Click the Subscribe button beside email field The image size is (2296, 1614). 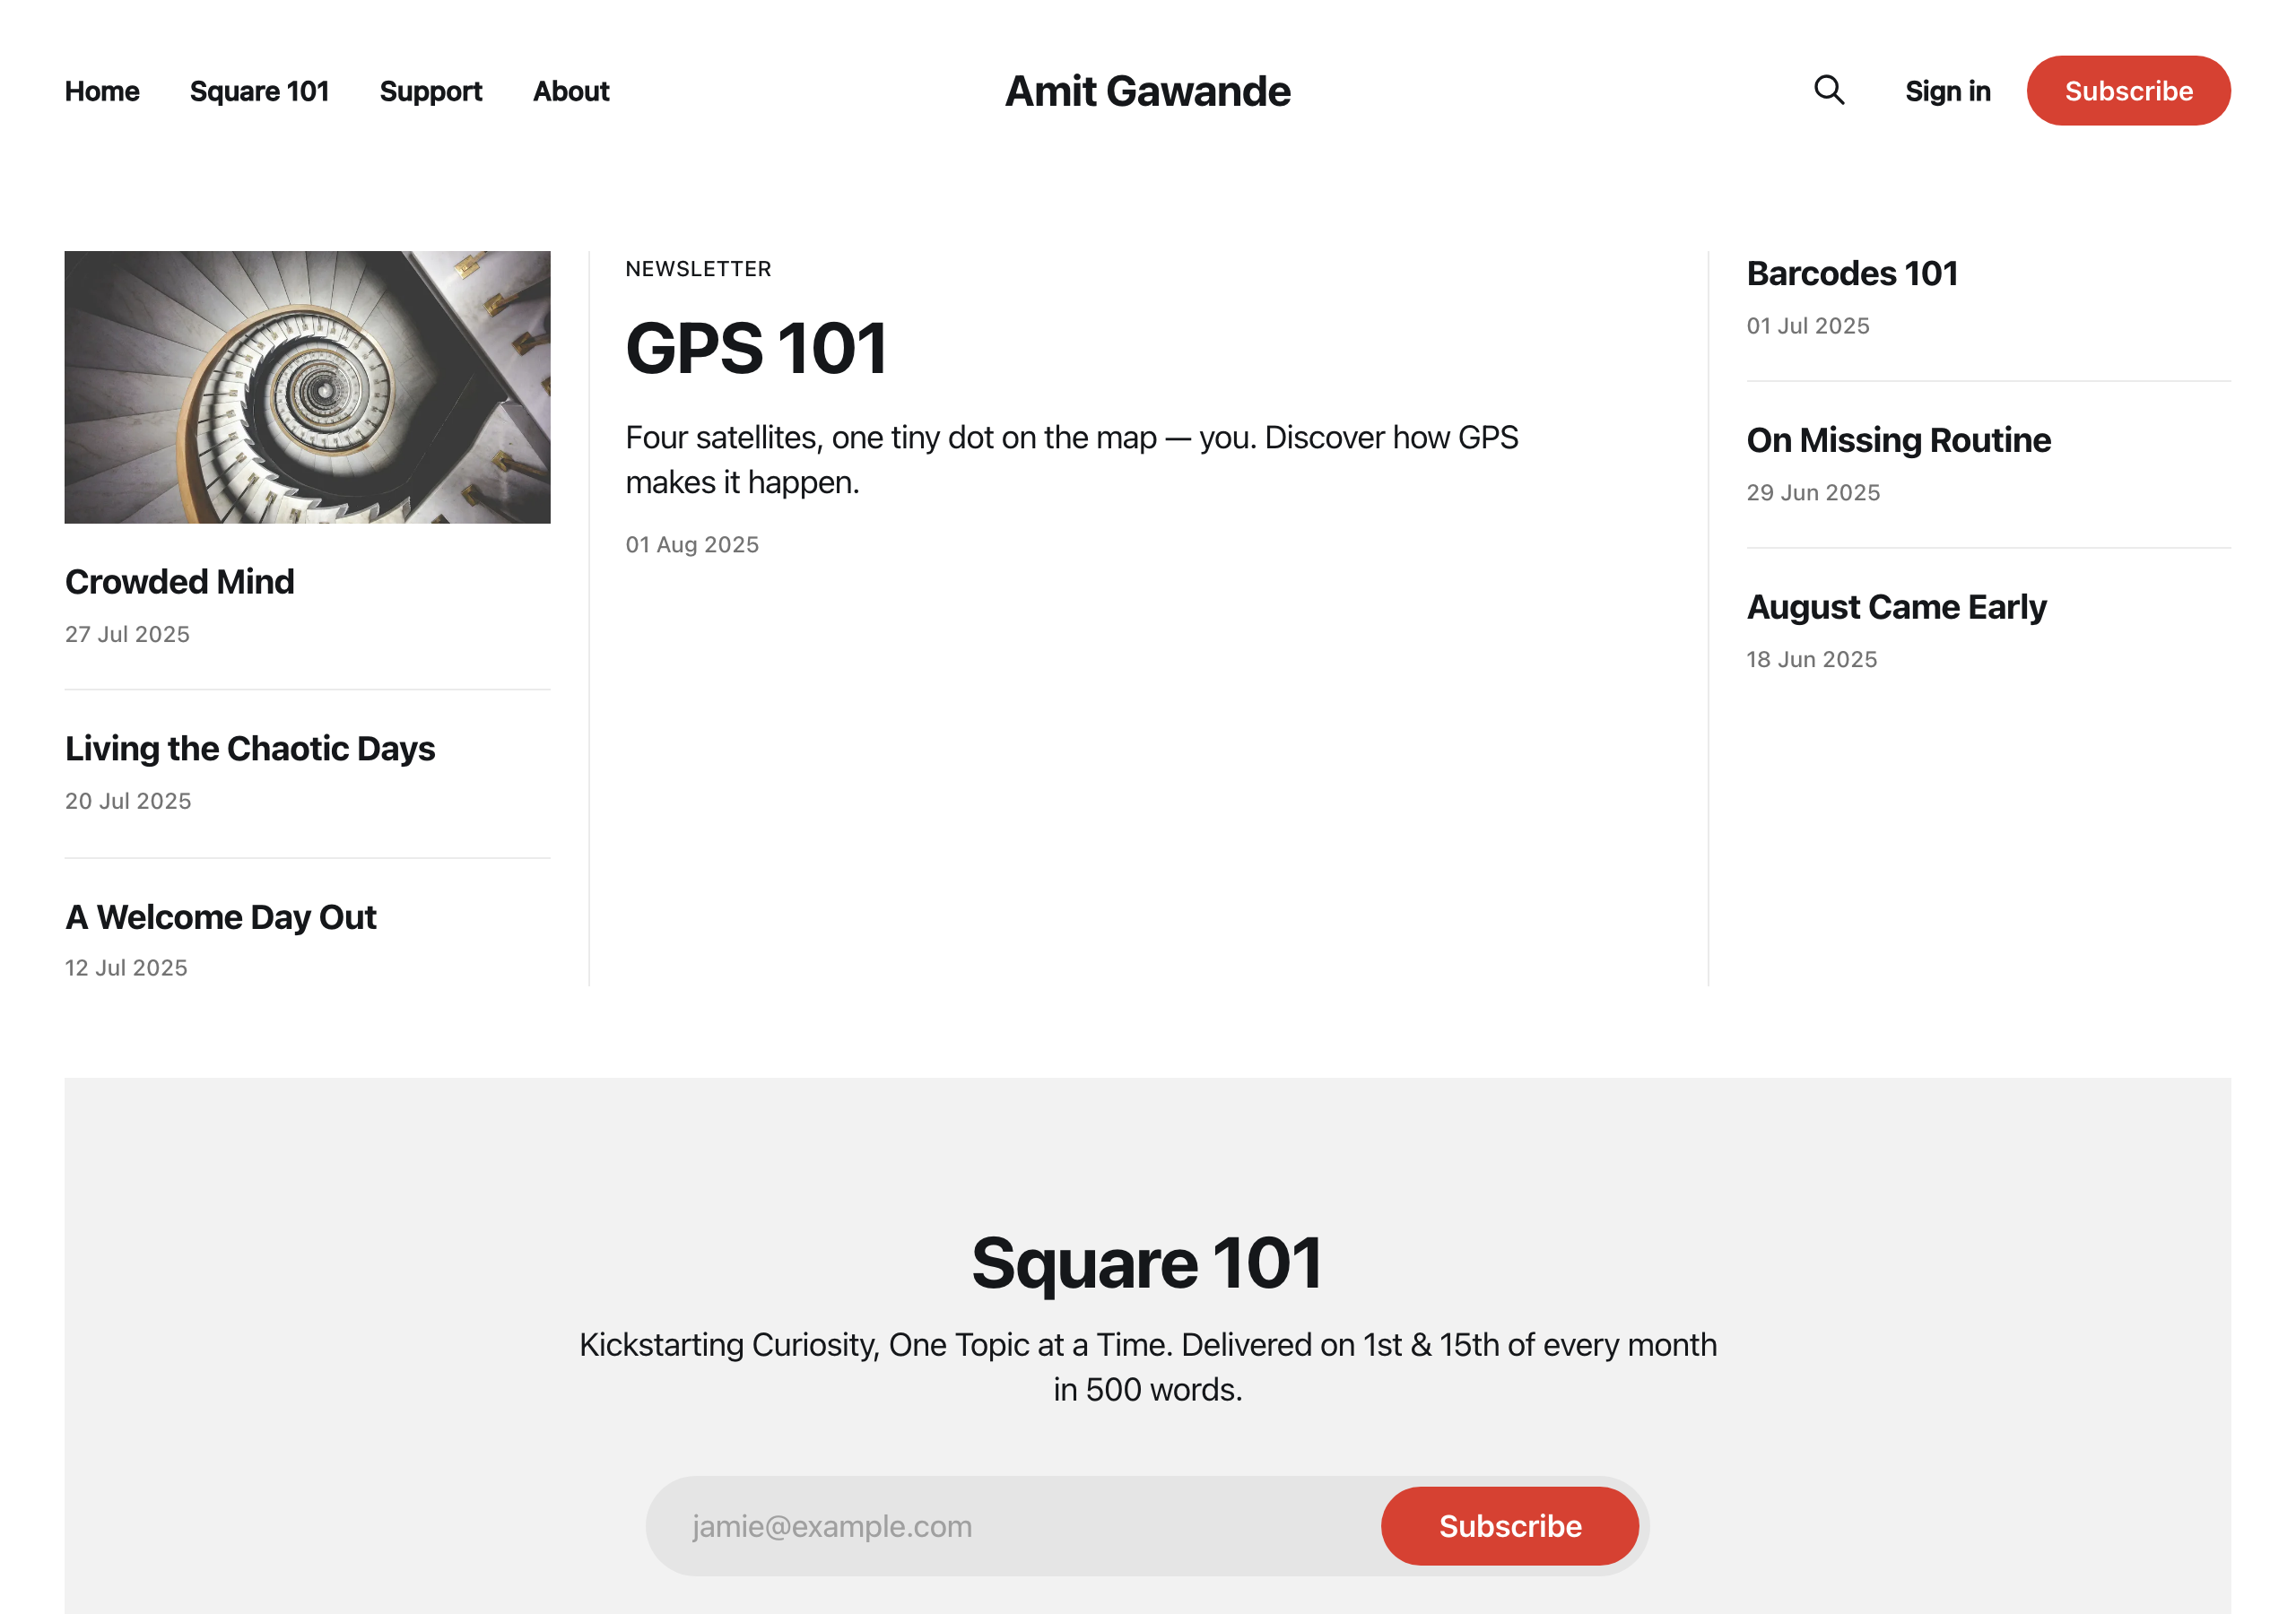tap(1510, 1526)
